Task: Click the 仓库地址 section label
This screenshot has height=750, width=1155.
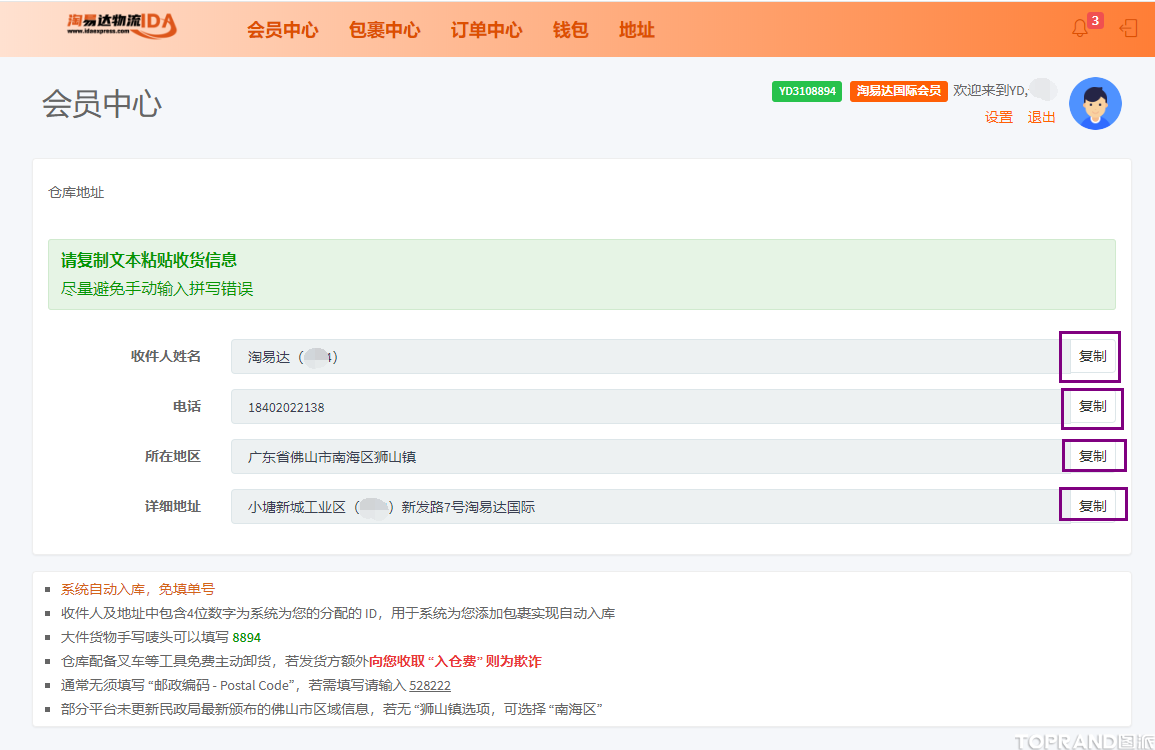Action: pos(76,192)
